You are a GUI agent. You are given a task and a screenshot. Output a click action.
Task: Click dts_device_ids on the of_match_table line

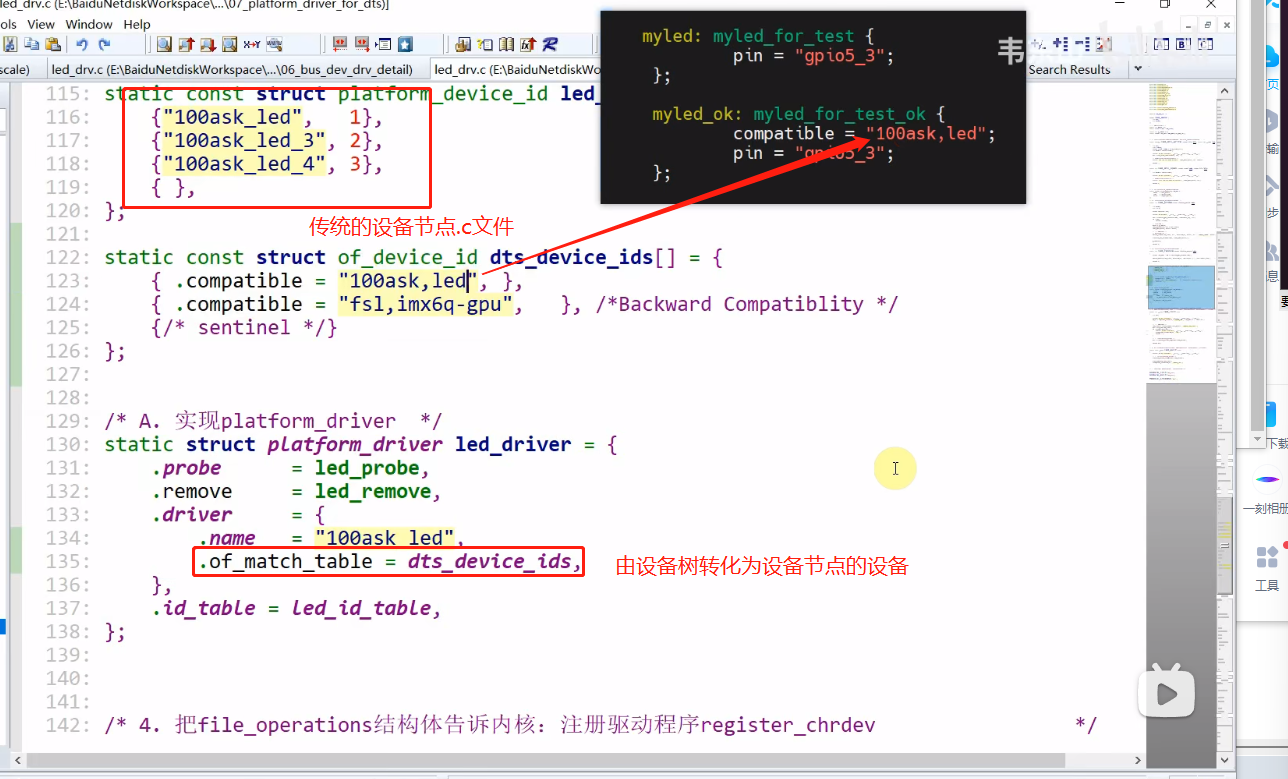click(489, 562)
